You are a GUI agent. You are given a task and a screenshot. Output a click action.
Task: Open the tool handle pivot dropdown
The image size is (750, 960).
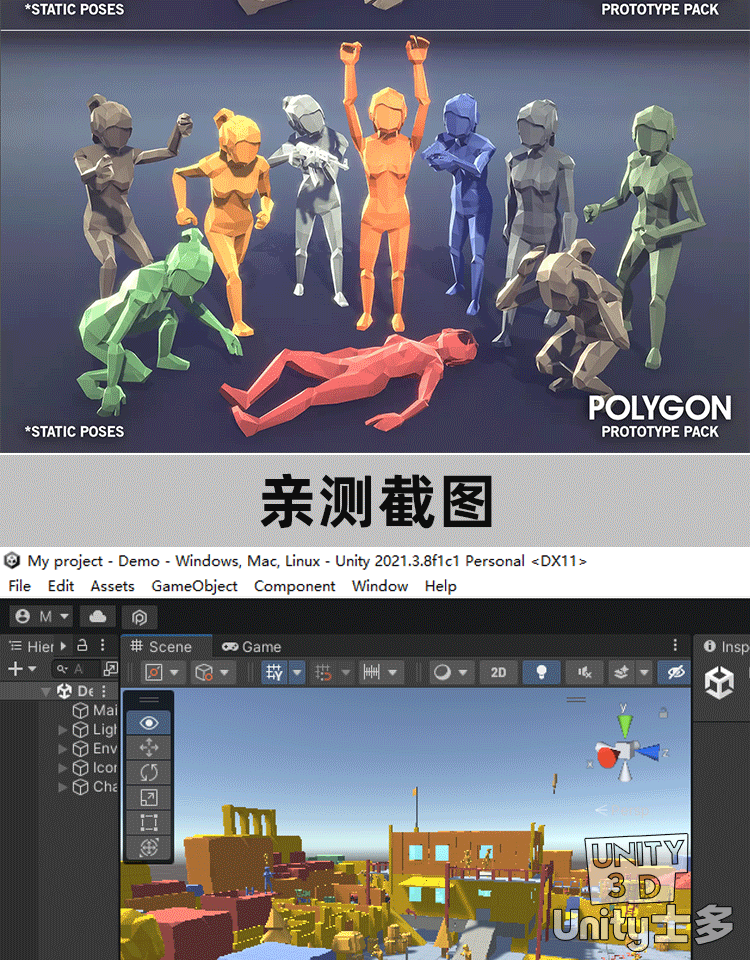click(x=162, y=673)
